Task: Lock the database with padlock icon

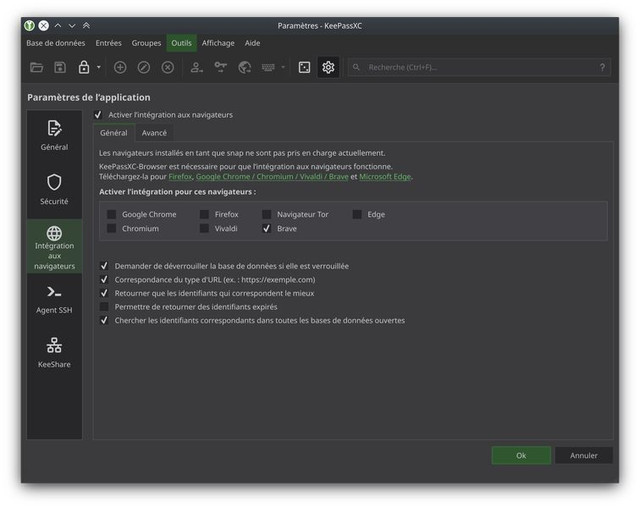Action: [x=84, y=67]
